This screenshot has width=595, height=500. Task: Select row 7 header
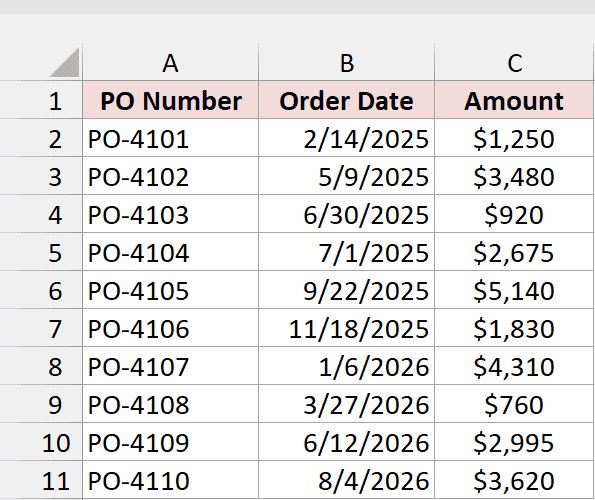pyautogui.click(x=41, y=327)
